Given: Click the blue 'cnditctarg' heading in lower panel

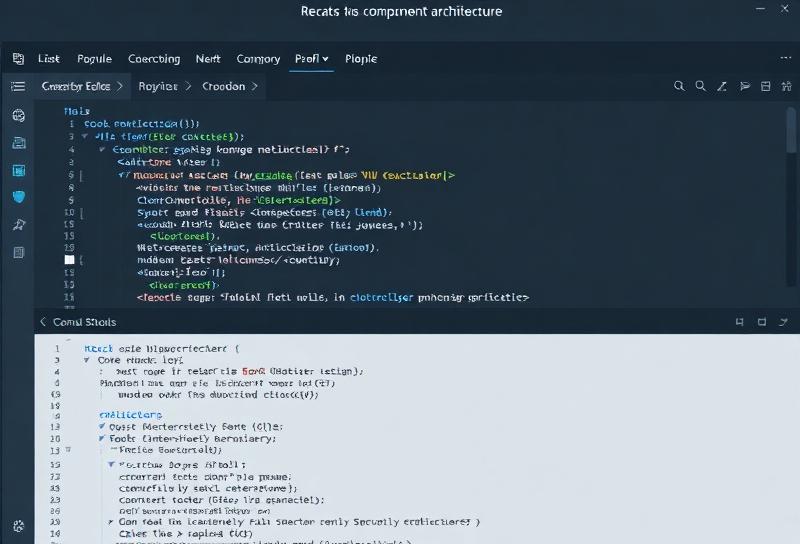Looking at the screenshot, I should tap(131, 415).
